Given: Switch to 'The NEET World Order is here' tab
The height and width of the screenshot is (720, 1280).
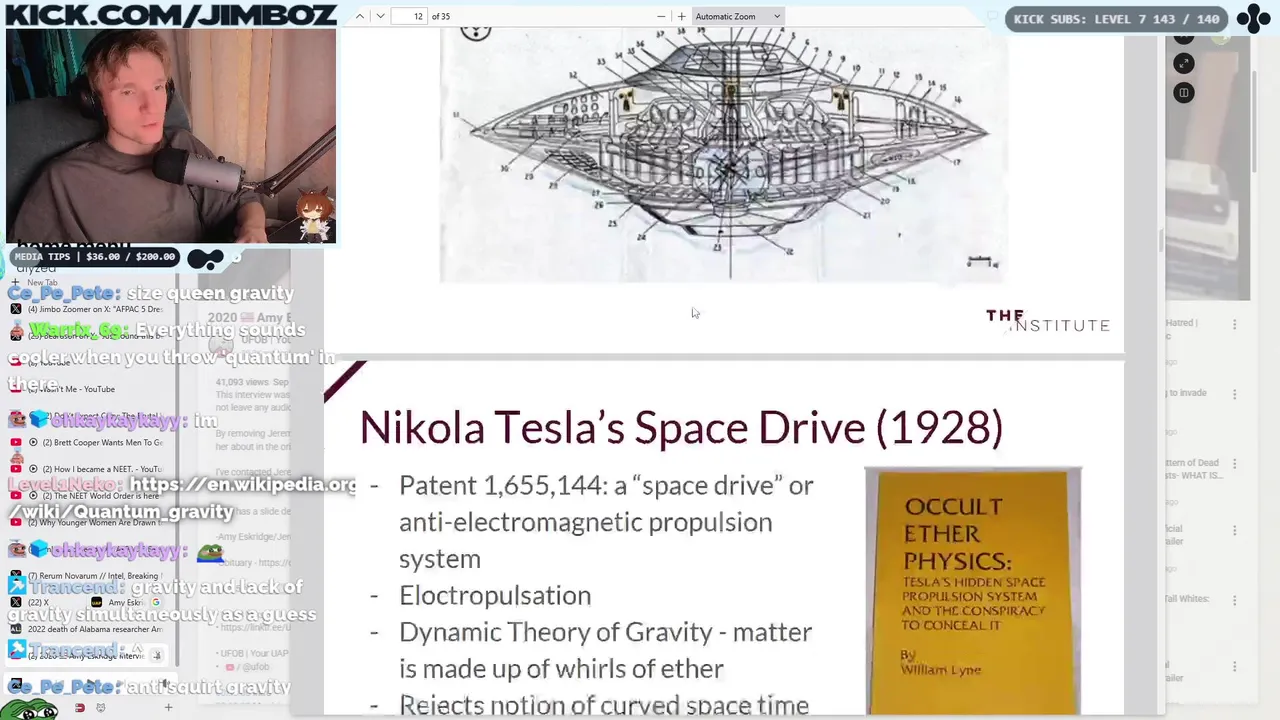Looking at the screenshot, I should 87,496.
